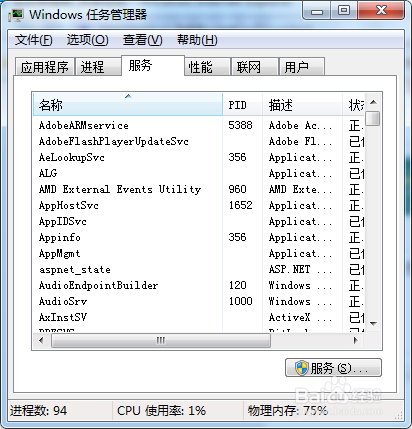
Task: Click the 'AMD Exte...' description cell
Action: (x=300, y=189)
